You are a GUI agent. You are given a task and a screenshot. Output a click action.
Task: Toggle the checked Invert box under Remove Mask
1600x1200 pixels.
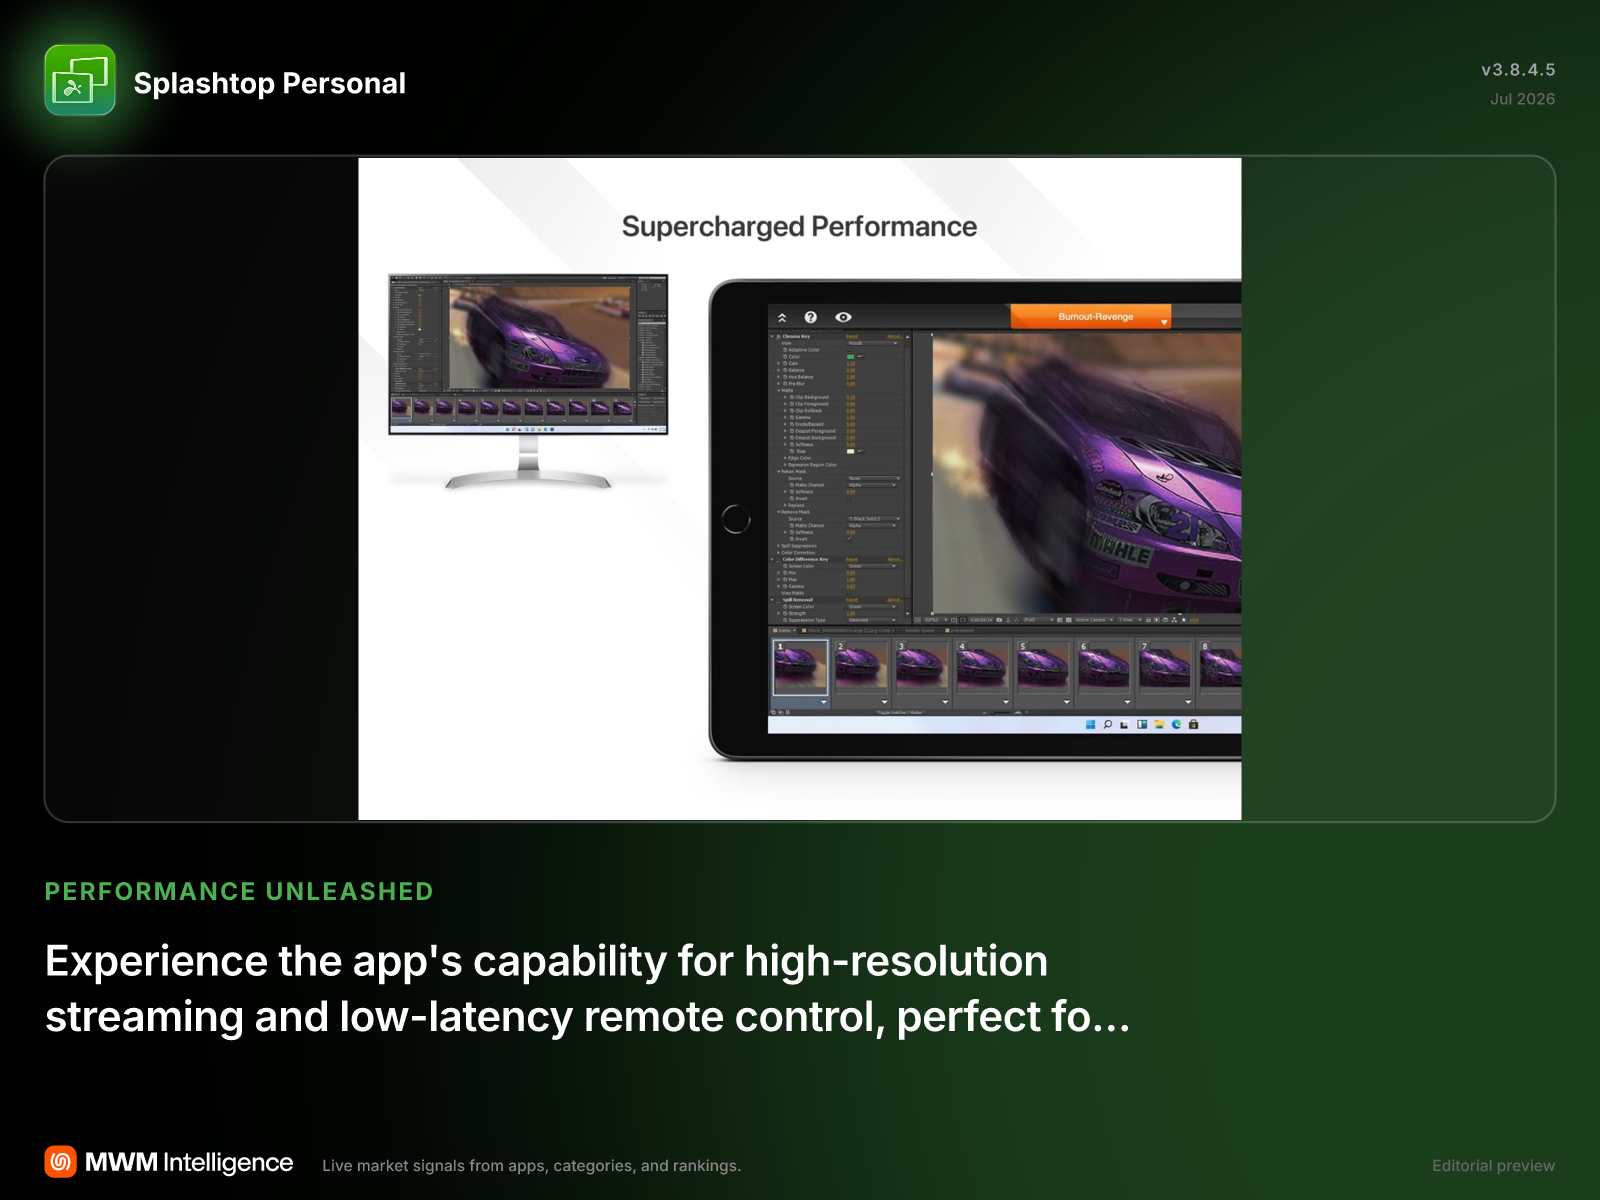pyautogui.click(x=849, y=539)
